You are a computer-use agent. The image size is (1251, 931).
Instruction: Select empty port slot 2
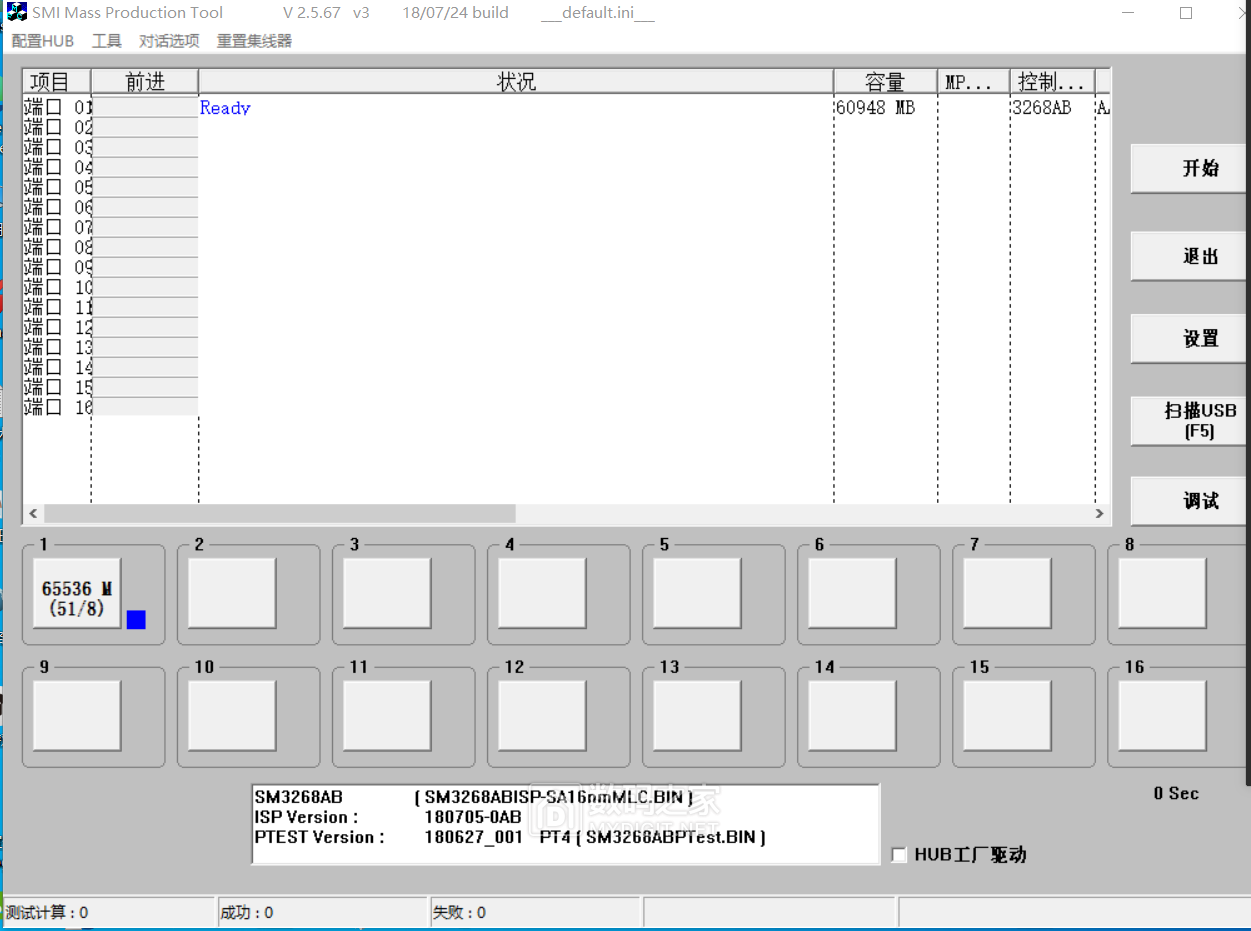[232, 593]
